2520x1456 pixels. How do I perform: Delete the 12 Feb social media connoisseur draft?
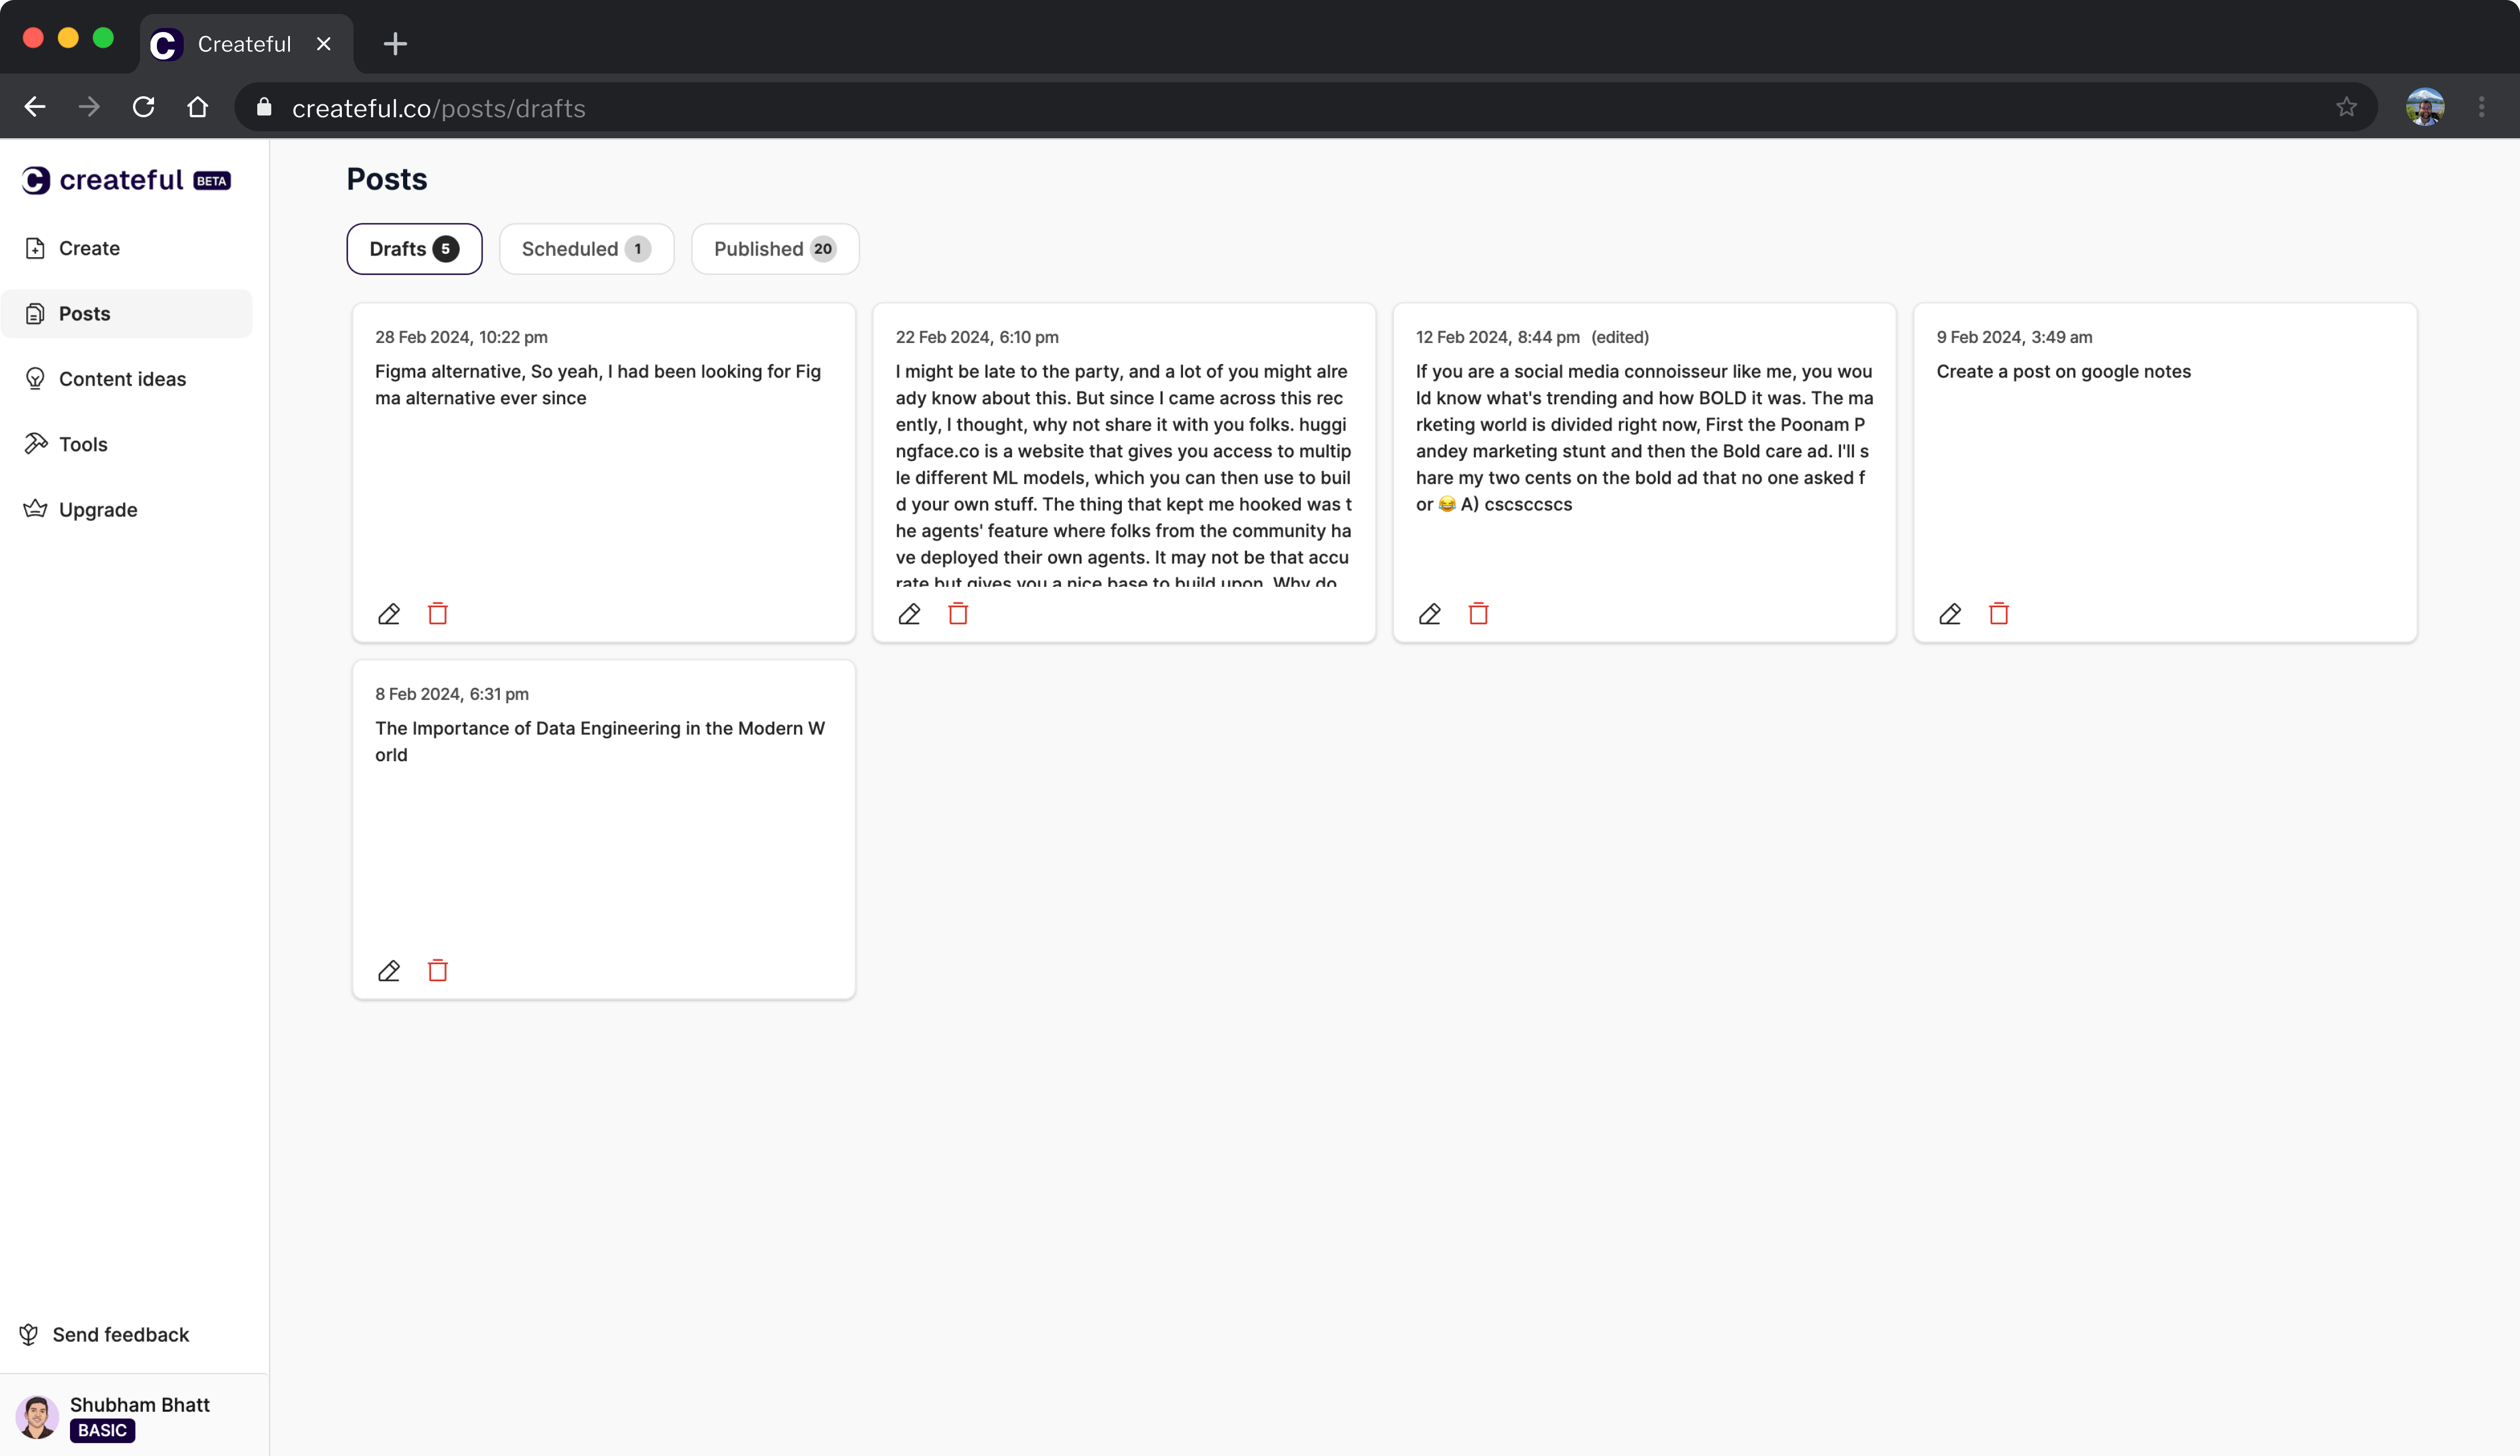[x=1479, y=614]
